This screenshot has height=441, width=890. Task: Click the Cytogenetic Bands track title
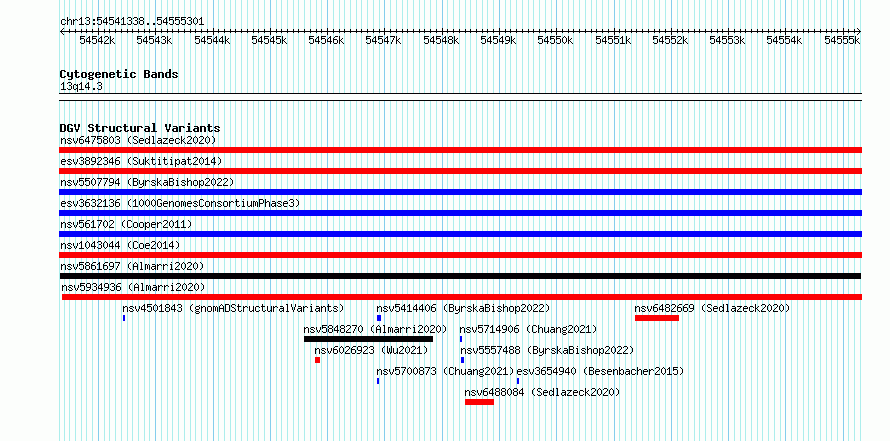pyautogui.click(x=119, y=74)
